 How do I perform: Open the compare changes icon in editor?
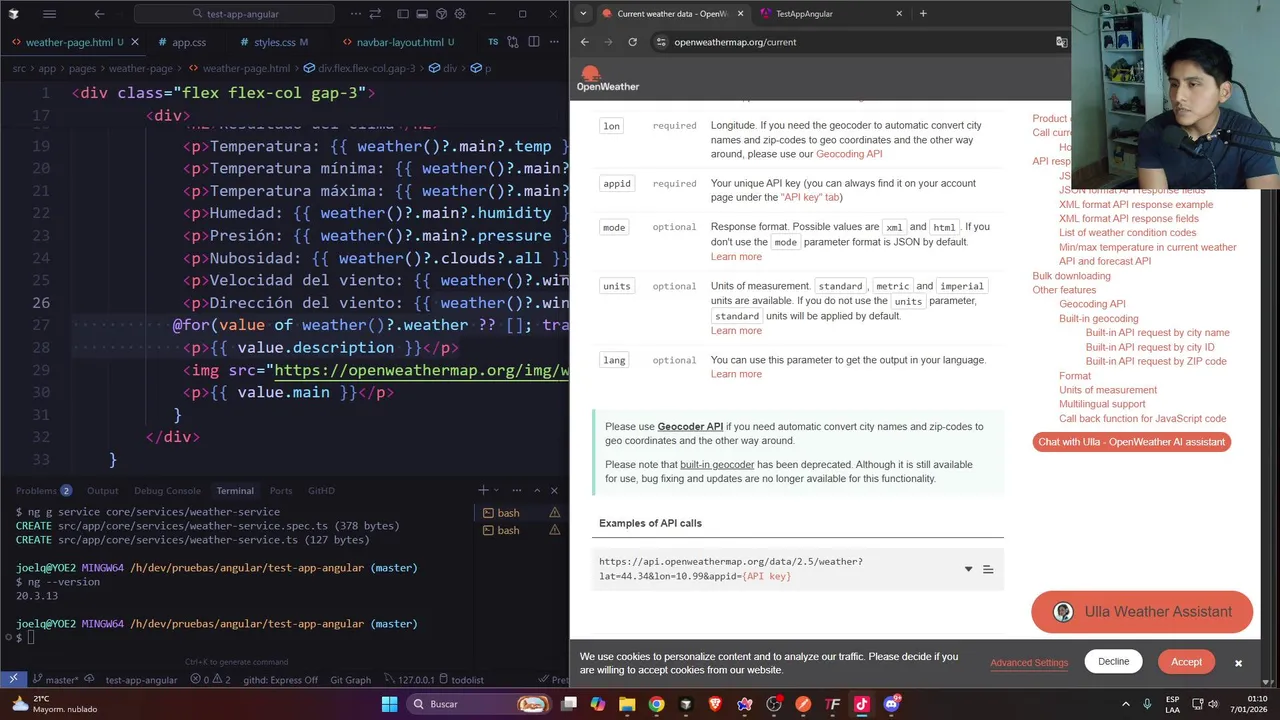(x=513, y=42)
